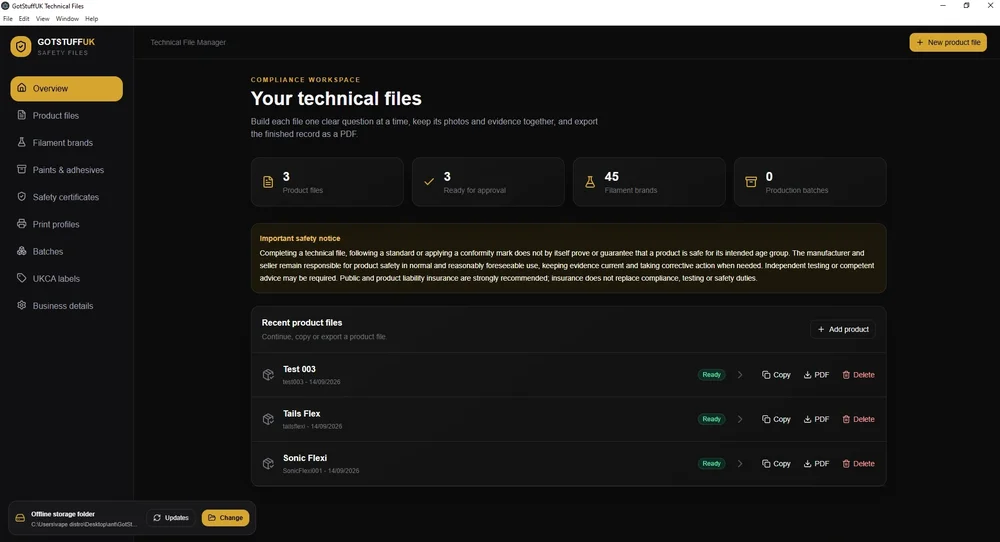Copy the Sonic Flexi product file
Screen dimensions: 1000x542
click(776, 464)
